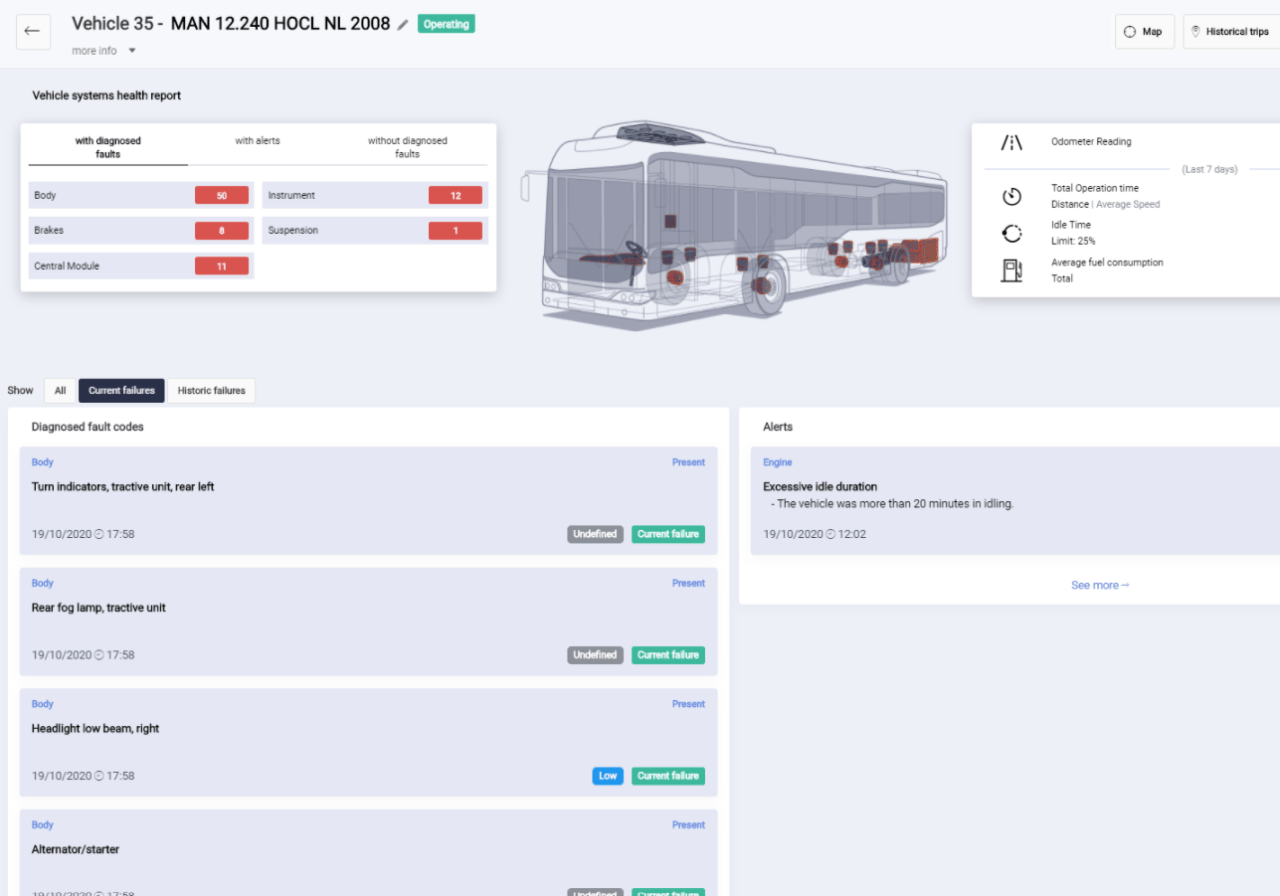Click the stopwatch icon beside Total Operation time
Viewport: 1280px width, 896px height.
pyautogui.click(x=1011, y=194)
